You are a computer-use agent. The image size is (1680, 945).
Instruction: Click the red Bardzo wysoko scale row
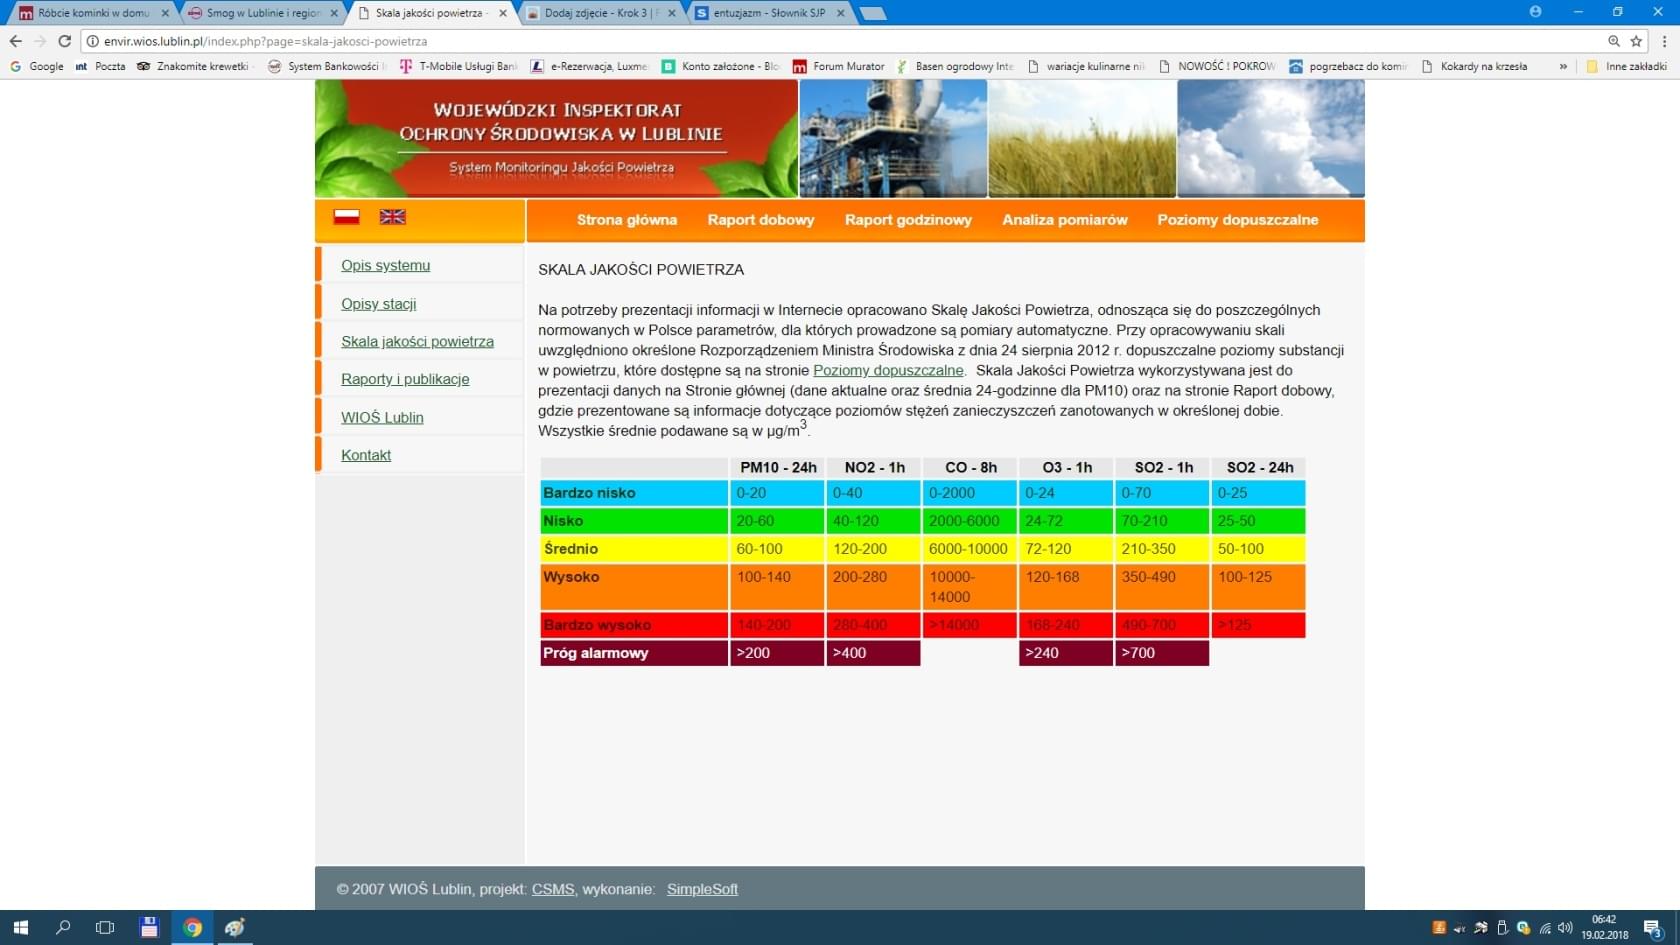[633, 625]
